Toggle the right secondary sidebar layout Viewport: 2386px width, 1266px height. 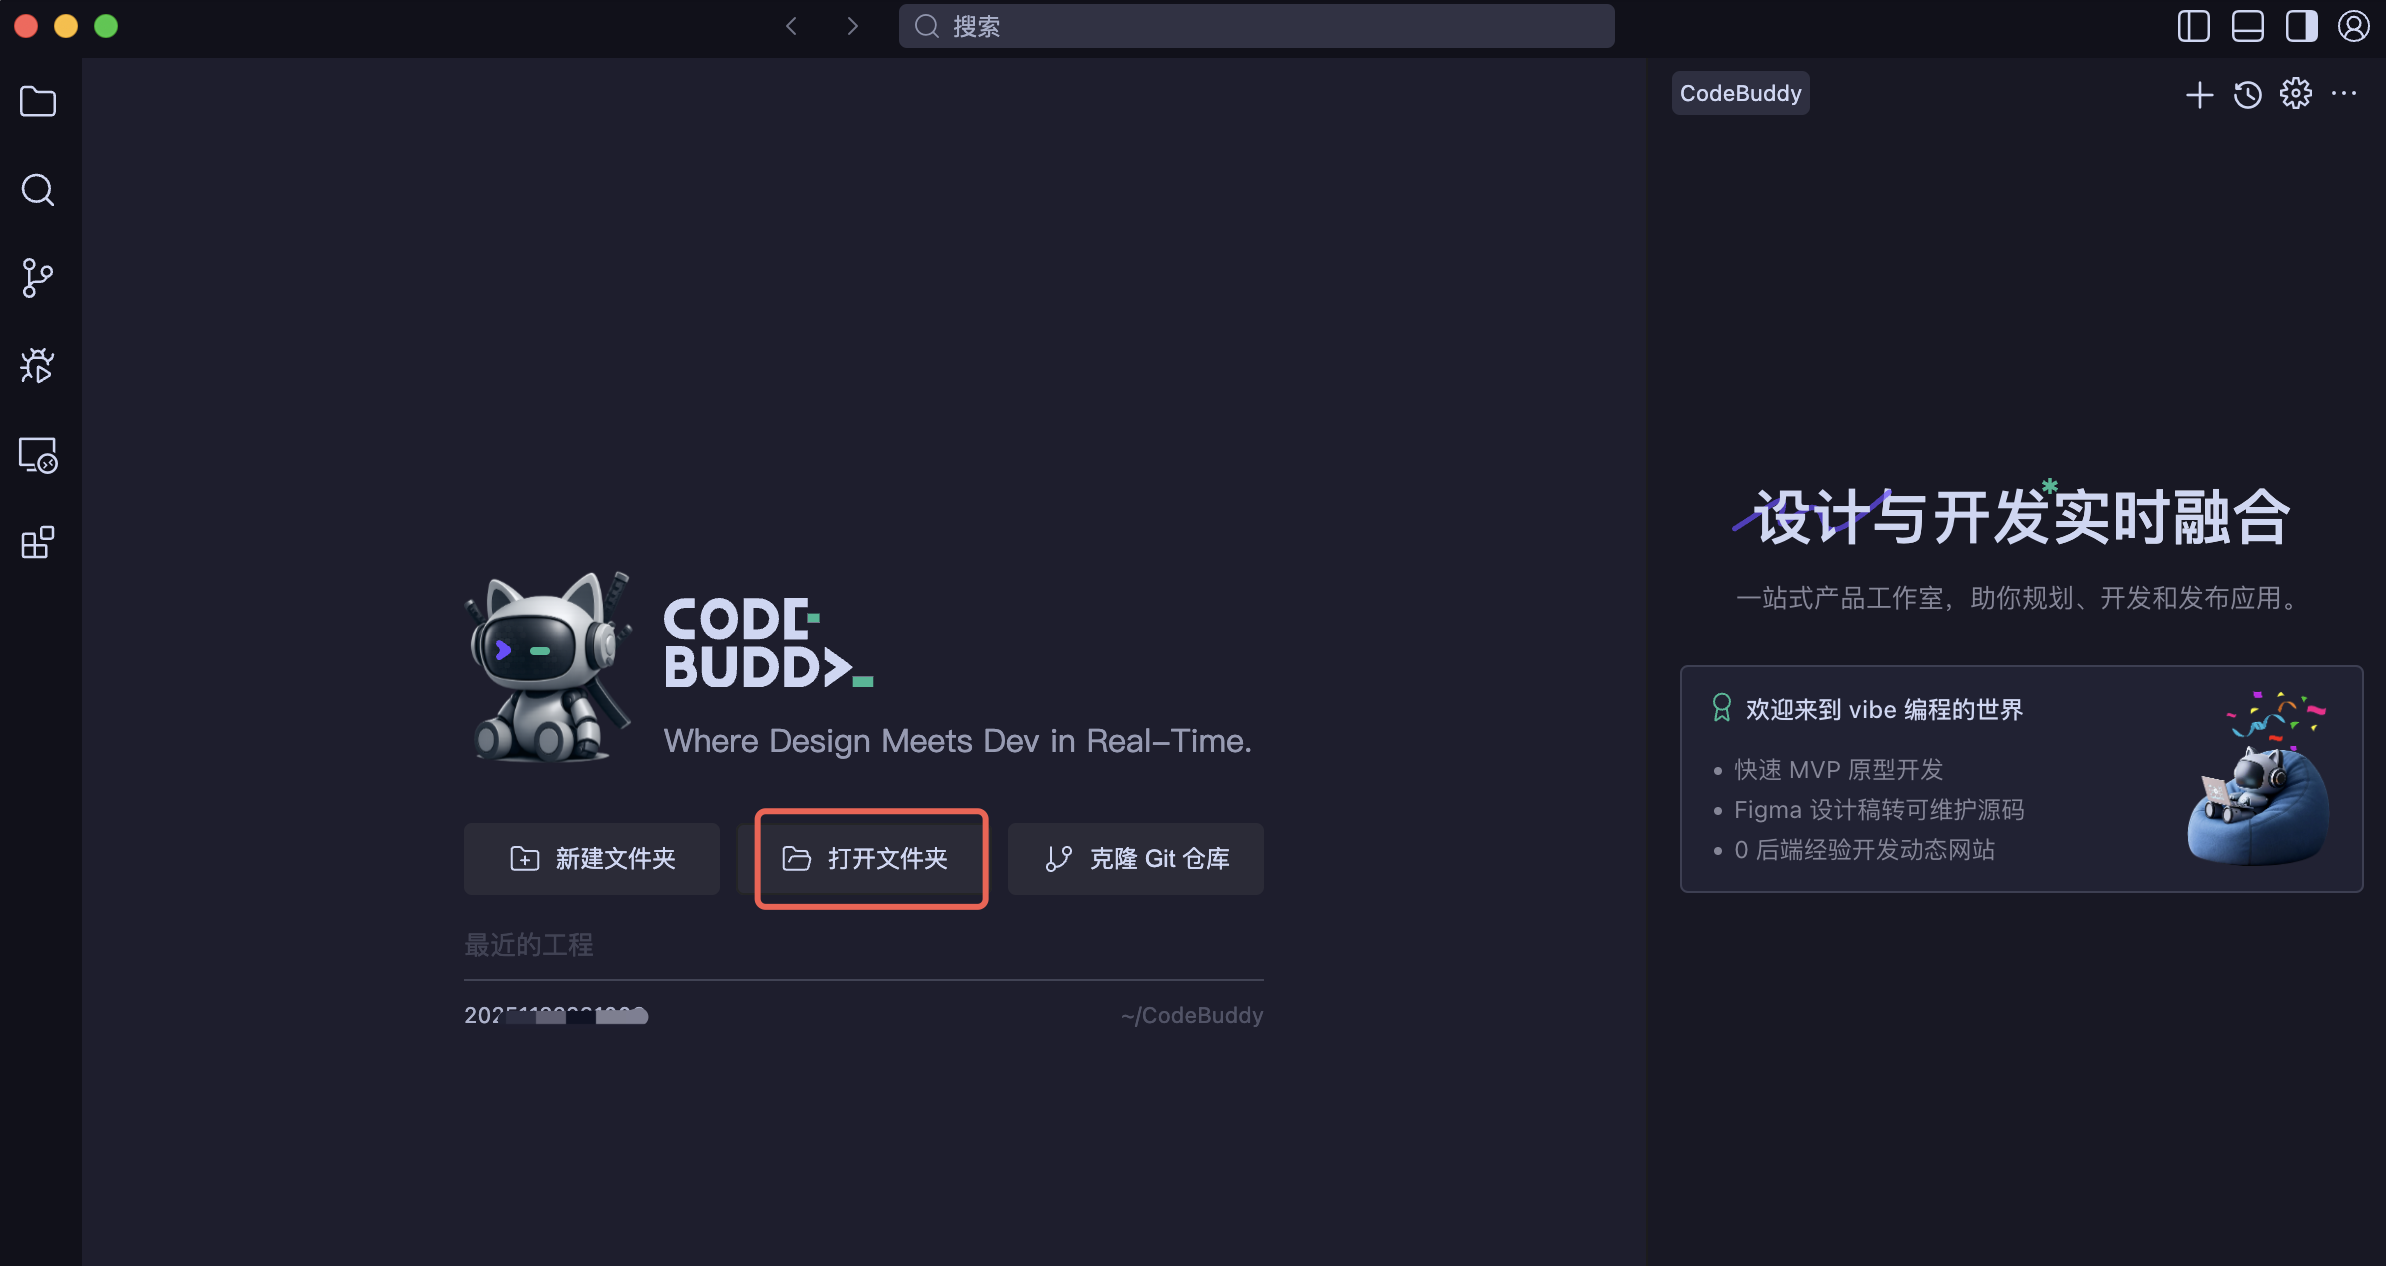tap(2301, 26)
